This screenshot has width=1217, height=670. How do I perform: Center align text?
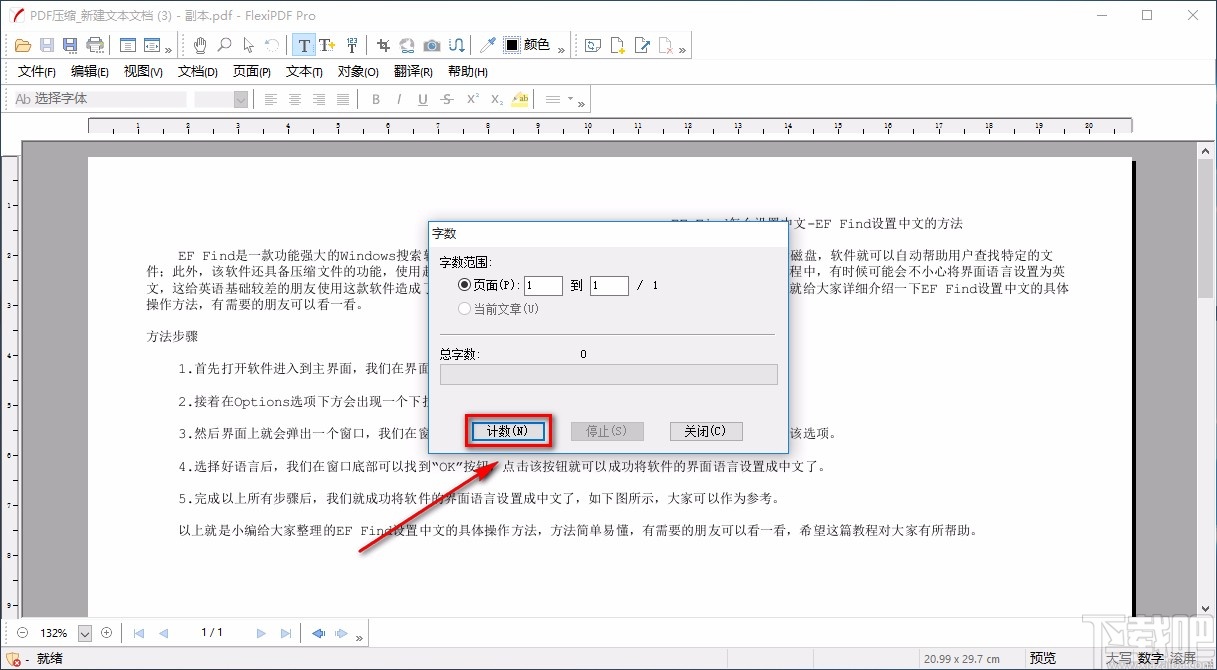pyautogui.click(x=295, y=99)
